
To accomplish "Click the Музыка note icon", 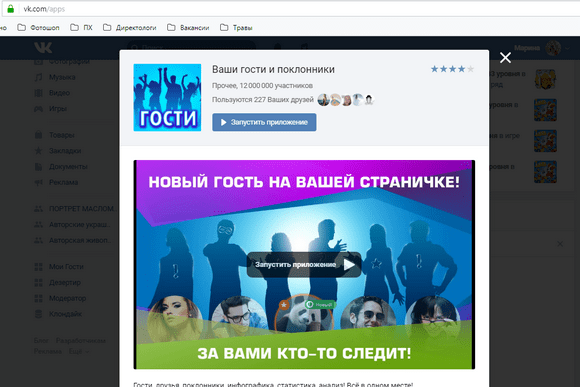I will [x=38, y=77].
